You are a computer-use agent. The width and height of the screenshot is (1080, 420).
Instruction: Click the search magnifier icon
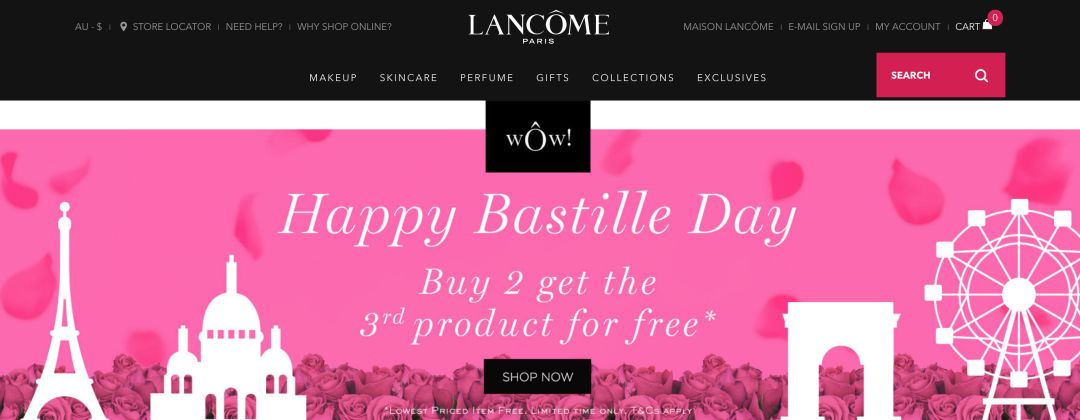(x=982, y=76)
